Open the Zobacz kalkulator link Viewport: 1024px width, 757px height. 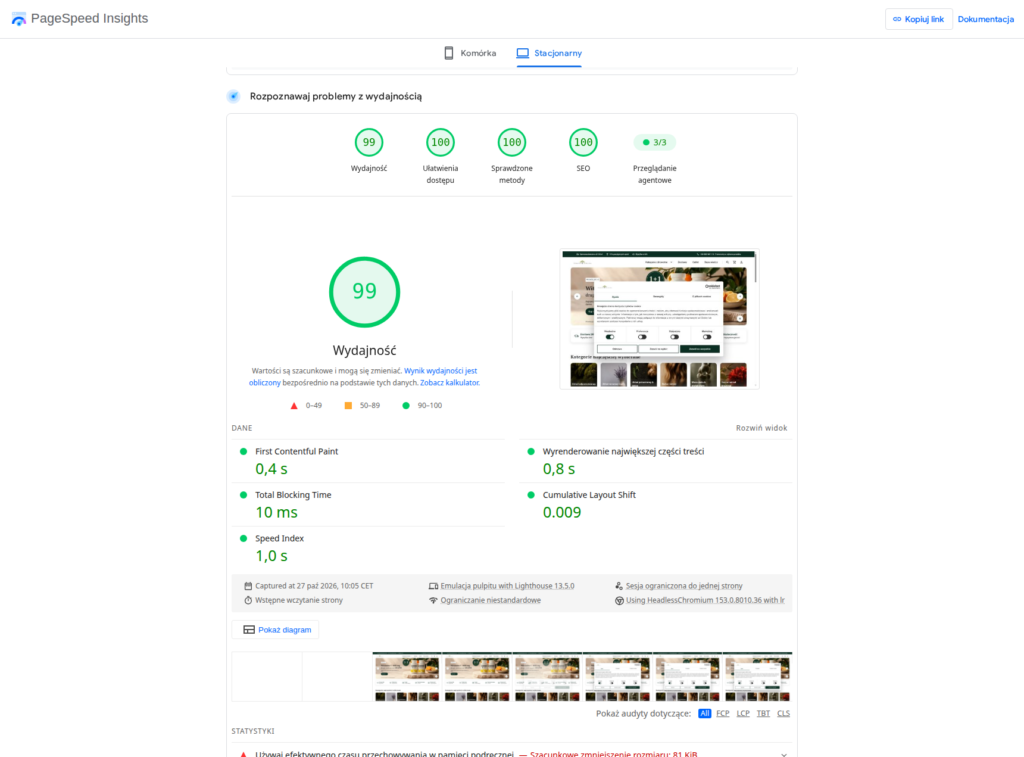pos(449,383)
